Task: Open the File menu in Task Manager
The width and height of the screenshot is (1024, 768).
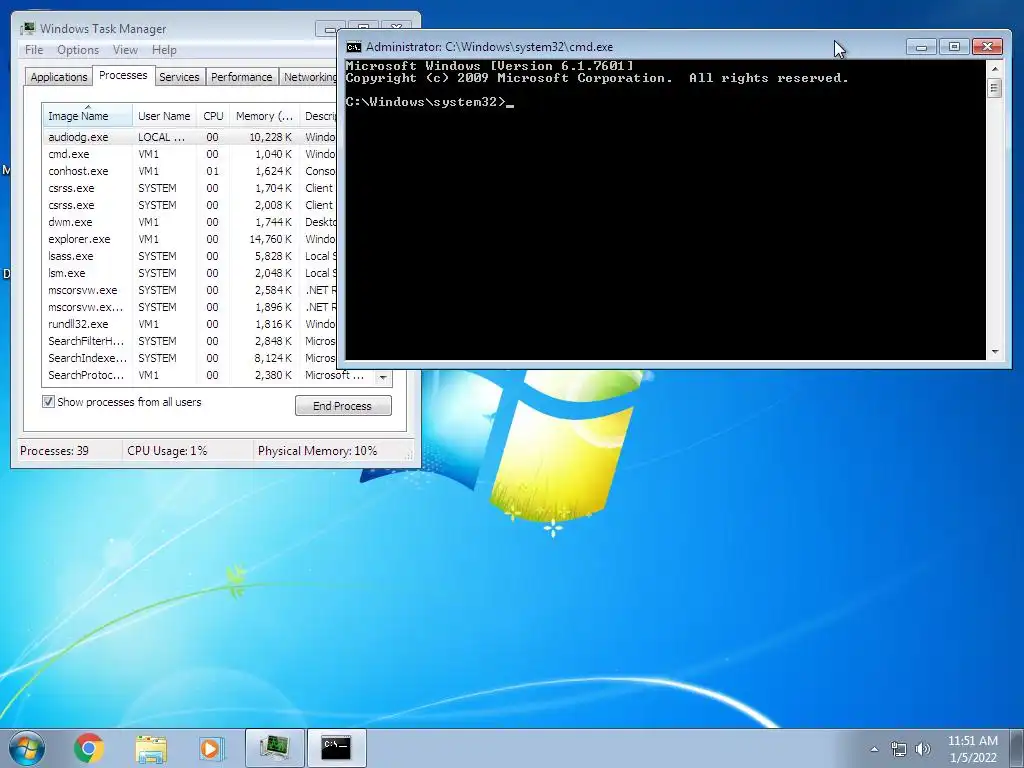Action: 34,50
